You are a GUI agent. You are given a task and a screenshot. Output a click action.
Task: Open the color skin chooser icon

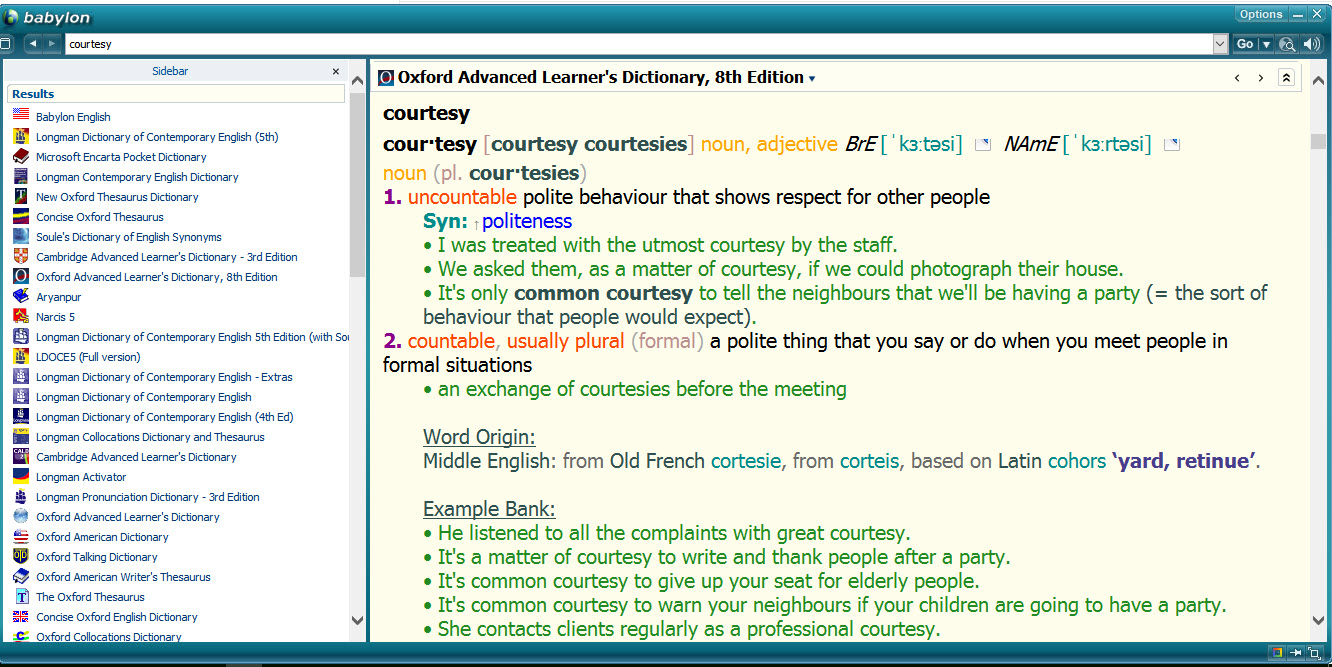click(1277, 653)
